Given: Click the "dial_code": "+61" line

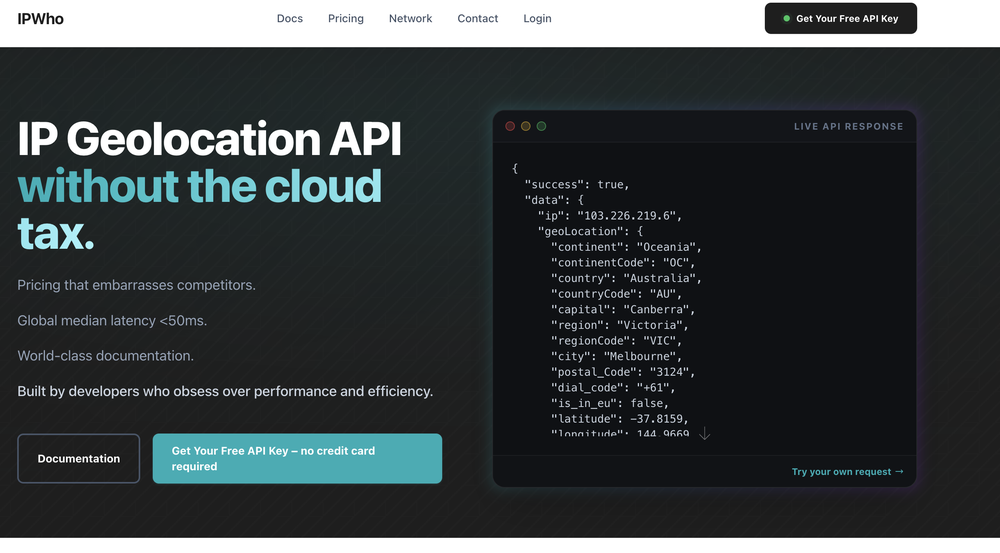Looking at the screenshot, I should pyautogui.click(x=613, y=388).
